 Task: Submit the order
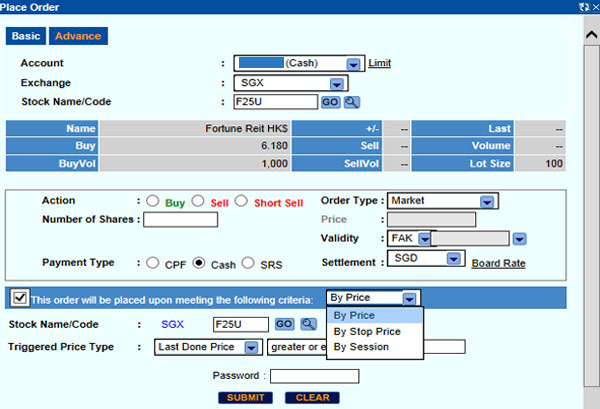[245, 398]
